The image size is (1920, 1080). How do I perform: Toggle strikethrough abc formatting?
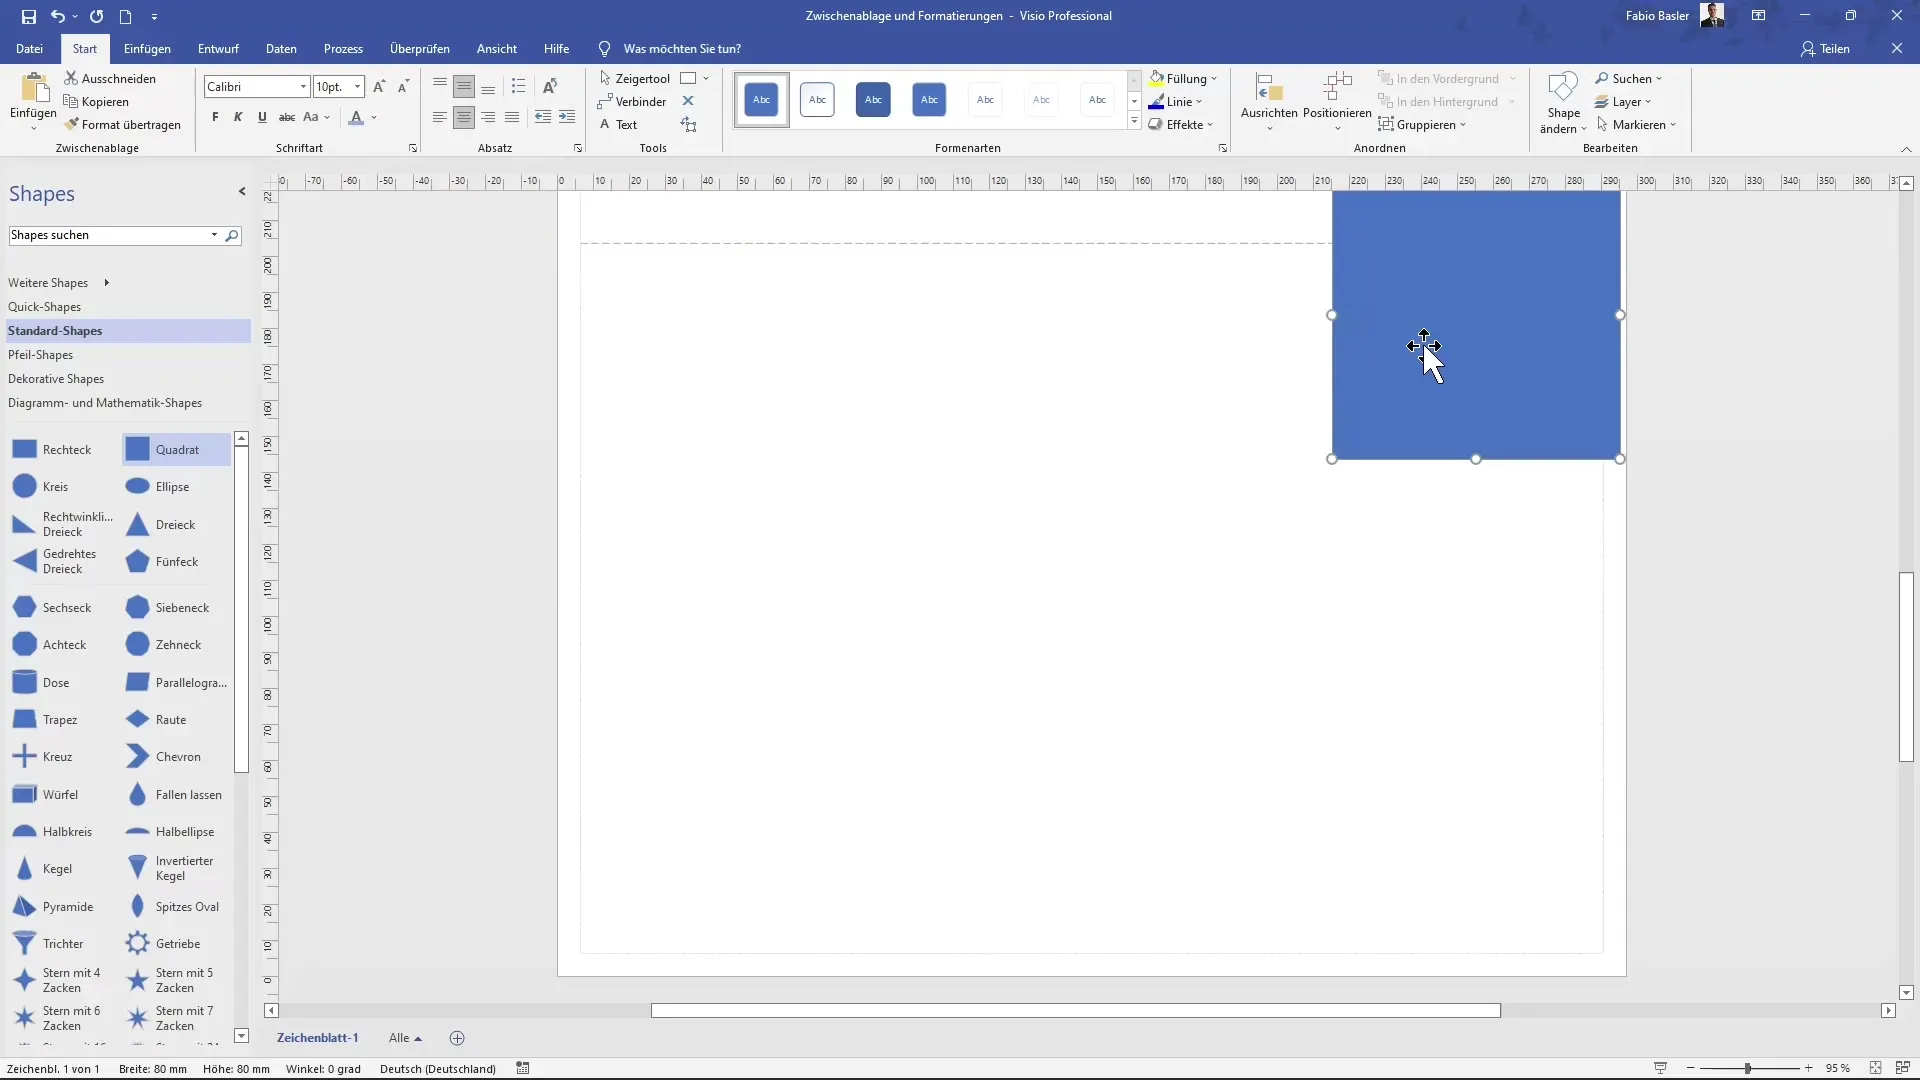(286, 117)
